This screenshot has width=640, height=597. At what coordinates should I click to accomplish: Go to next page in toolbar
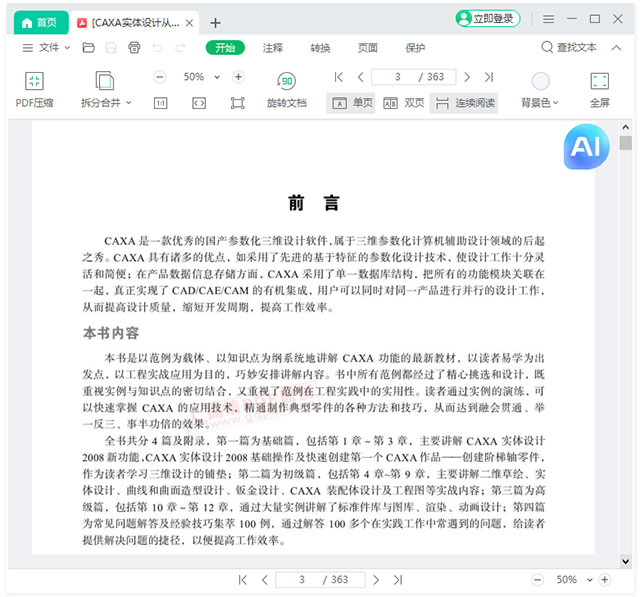click(467, 77)
